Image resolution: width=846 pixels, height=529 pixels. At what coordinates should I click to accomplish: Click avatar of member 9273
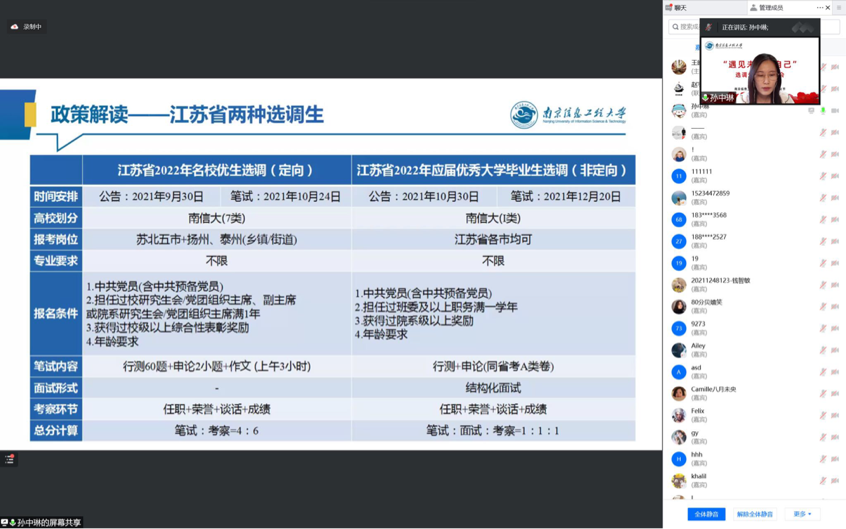pos(679,328)
